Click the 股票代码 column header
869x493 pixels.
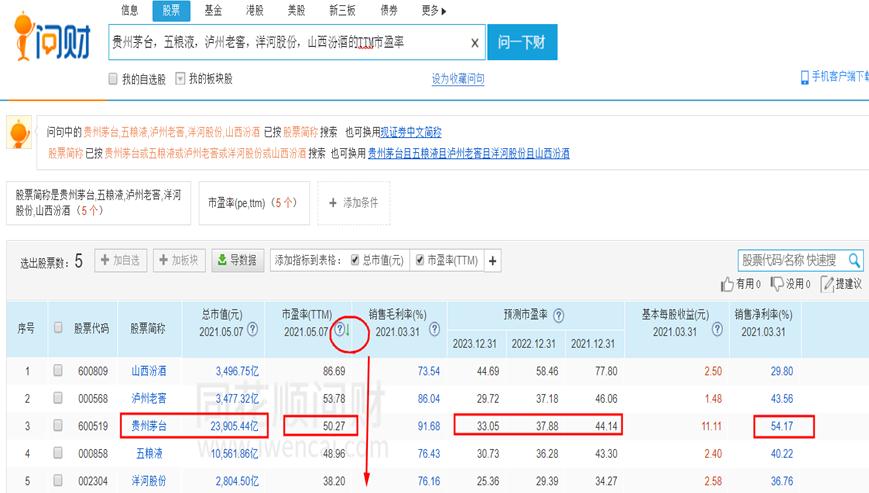[91, 328]
